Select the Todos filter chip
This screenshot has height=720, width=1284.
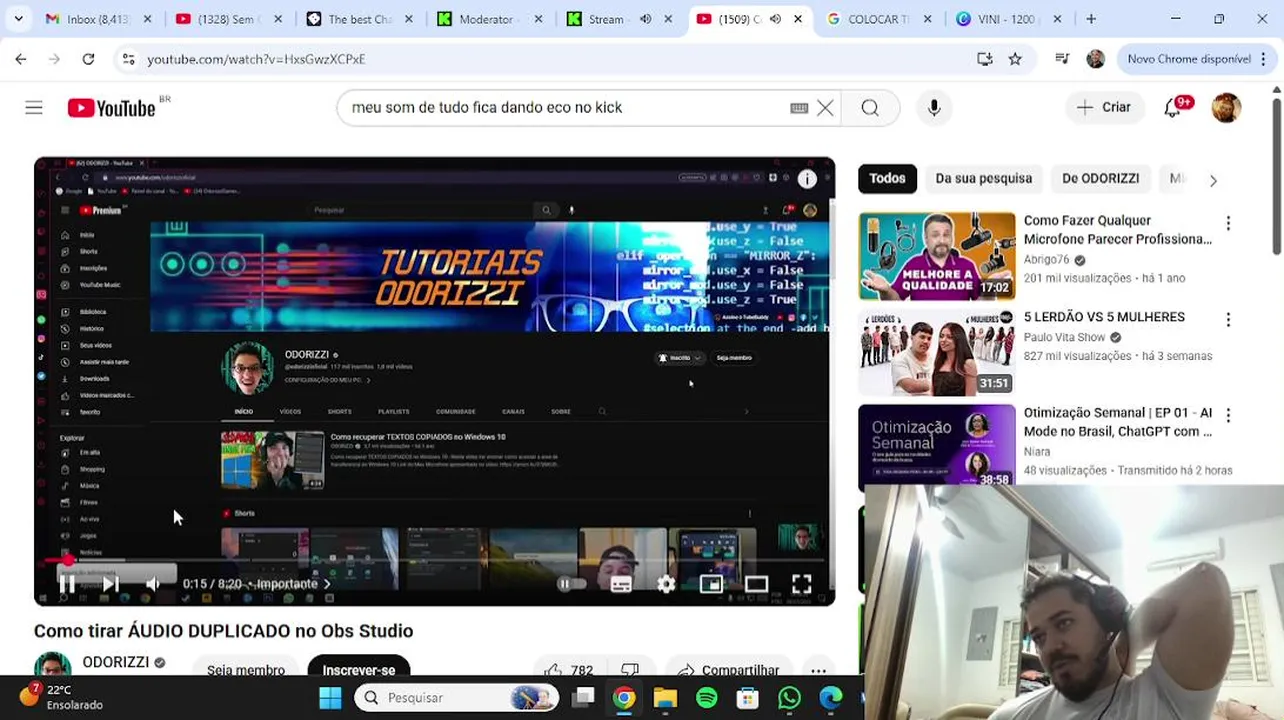point(887,178)
